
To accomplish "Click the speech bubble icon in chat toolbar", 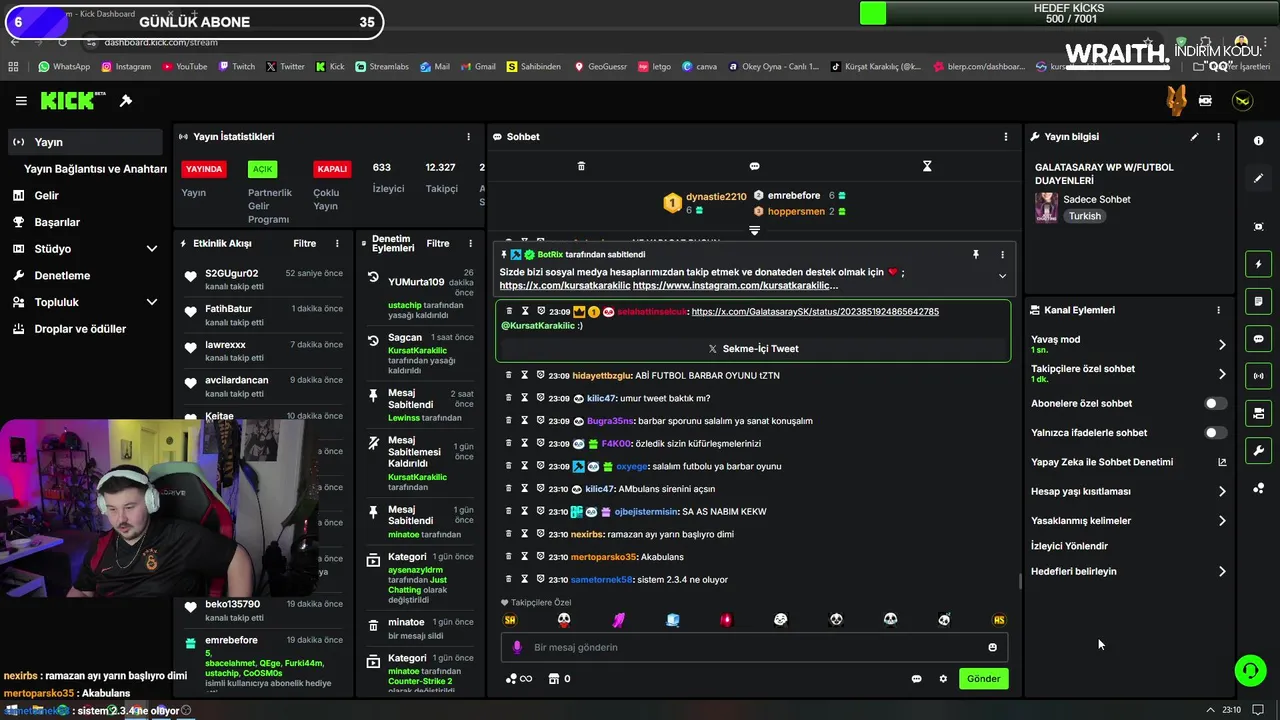I will click(x=754, y=166).
